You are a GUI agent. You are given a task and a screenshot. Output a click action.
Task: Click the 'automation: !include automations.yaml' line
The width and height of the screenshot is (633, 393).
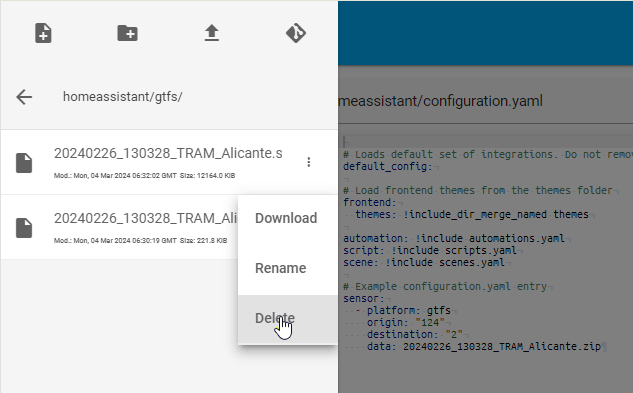pos(454,238)
